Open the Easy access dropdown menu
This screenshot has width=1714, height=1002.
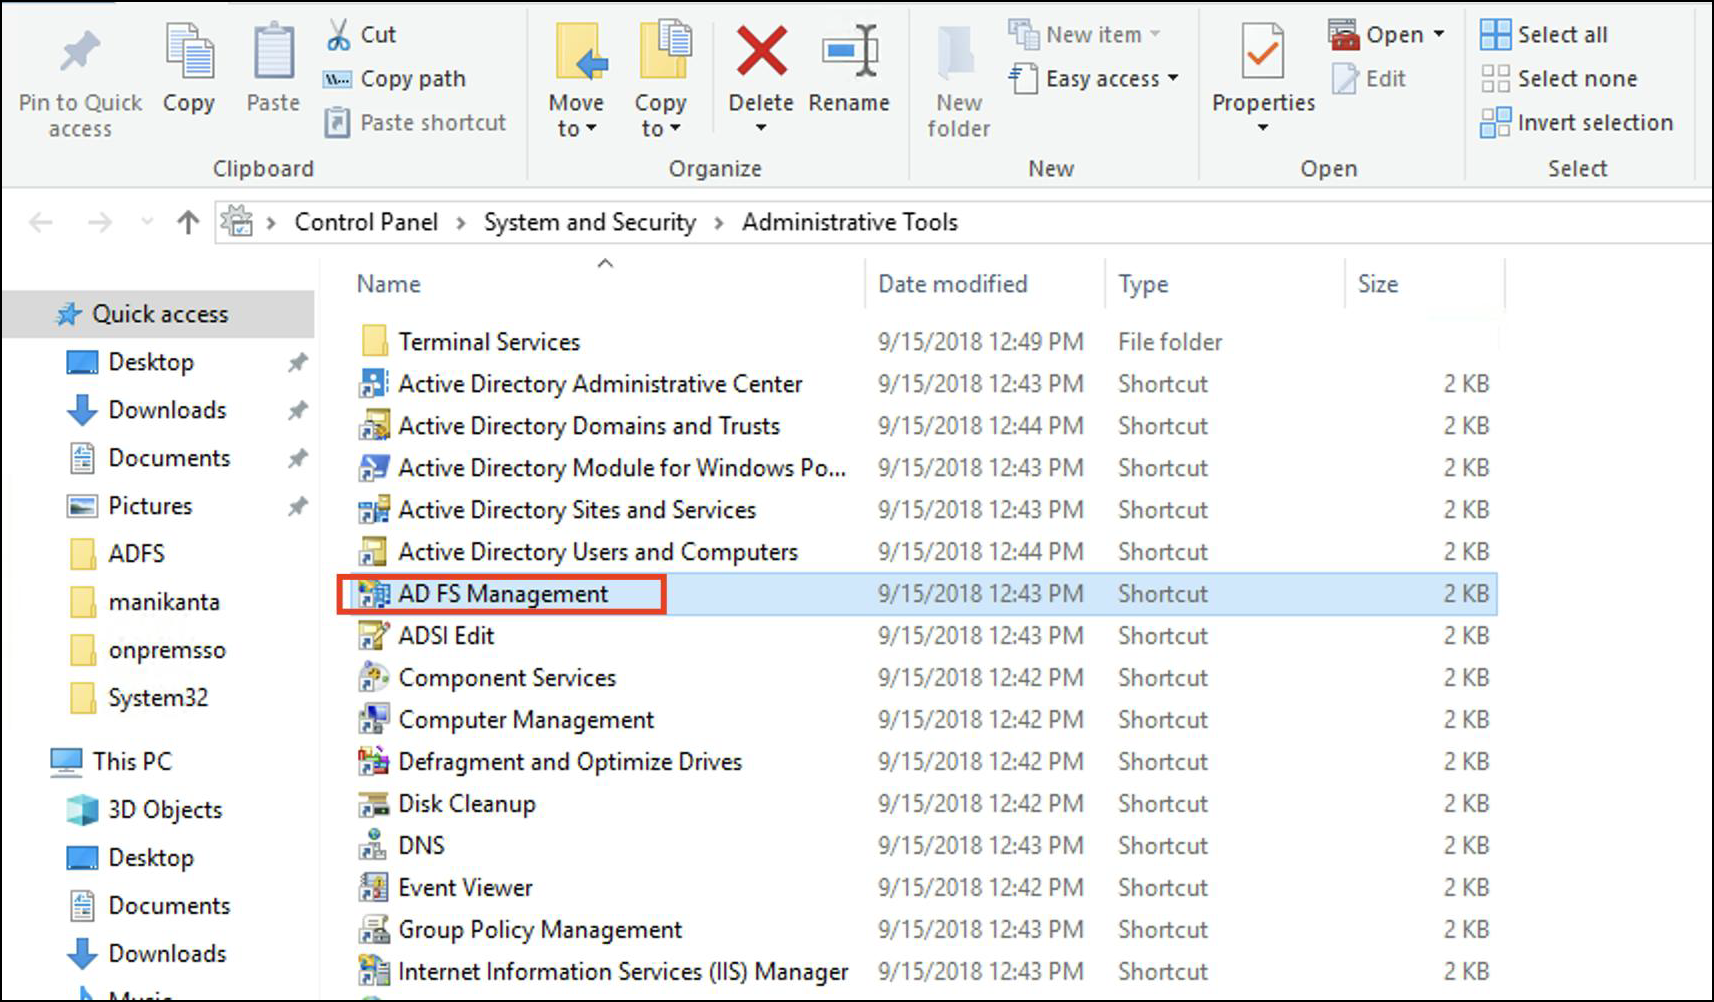[x=1095, y=79]
